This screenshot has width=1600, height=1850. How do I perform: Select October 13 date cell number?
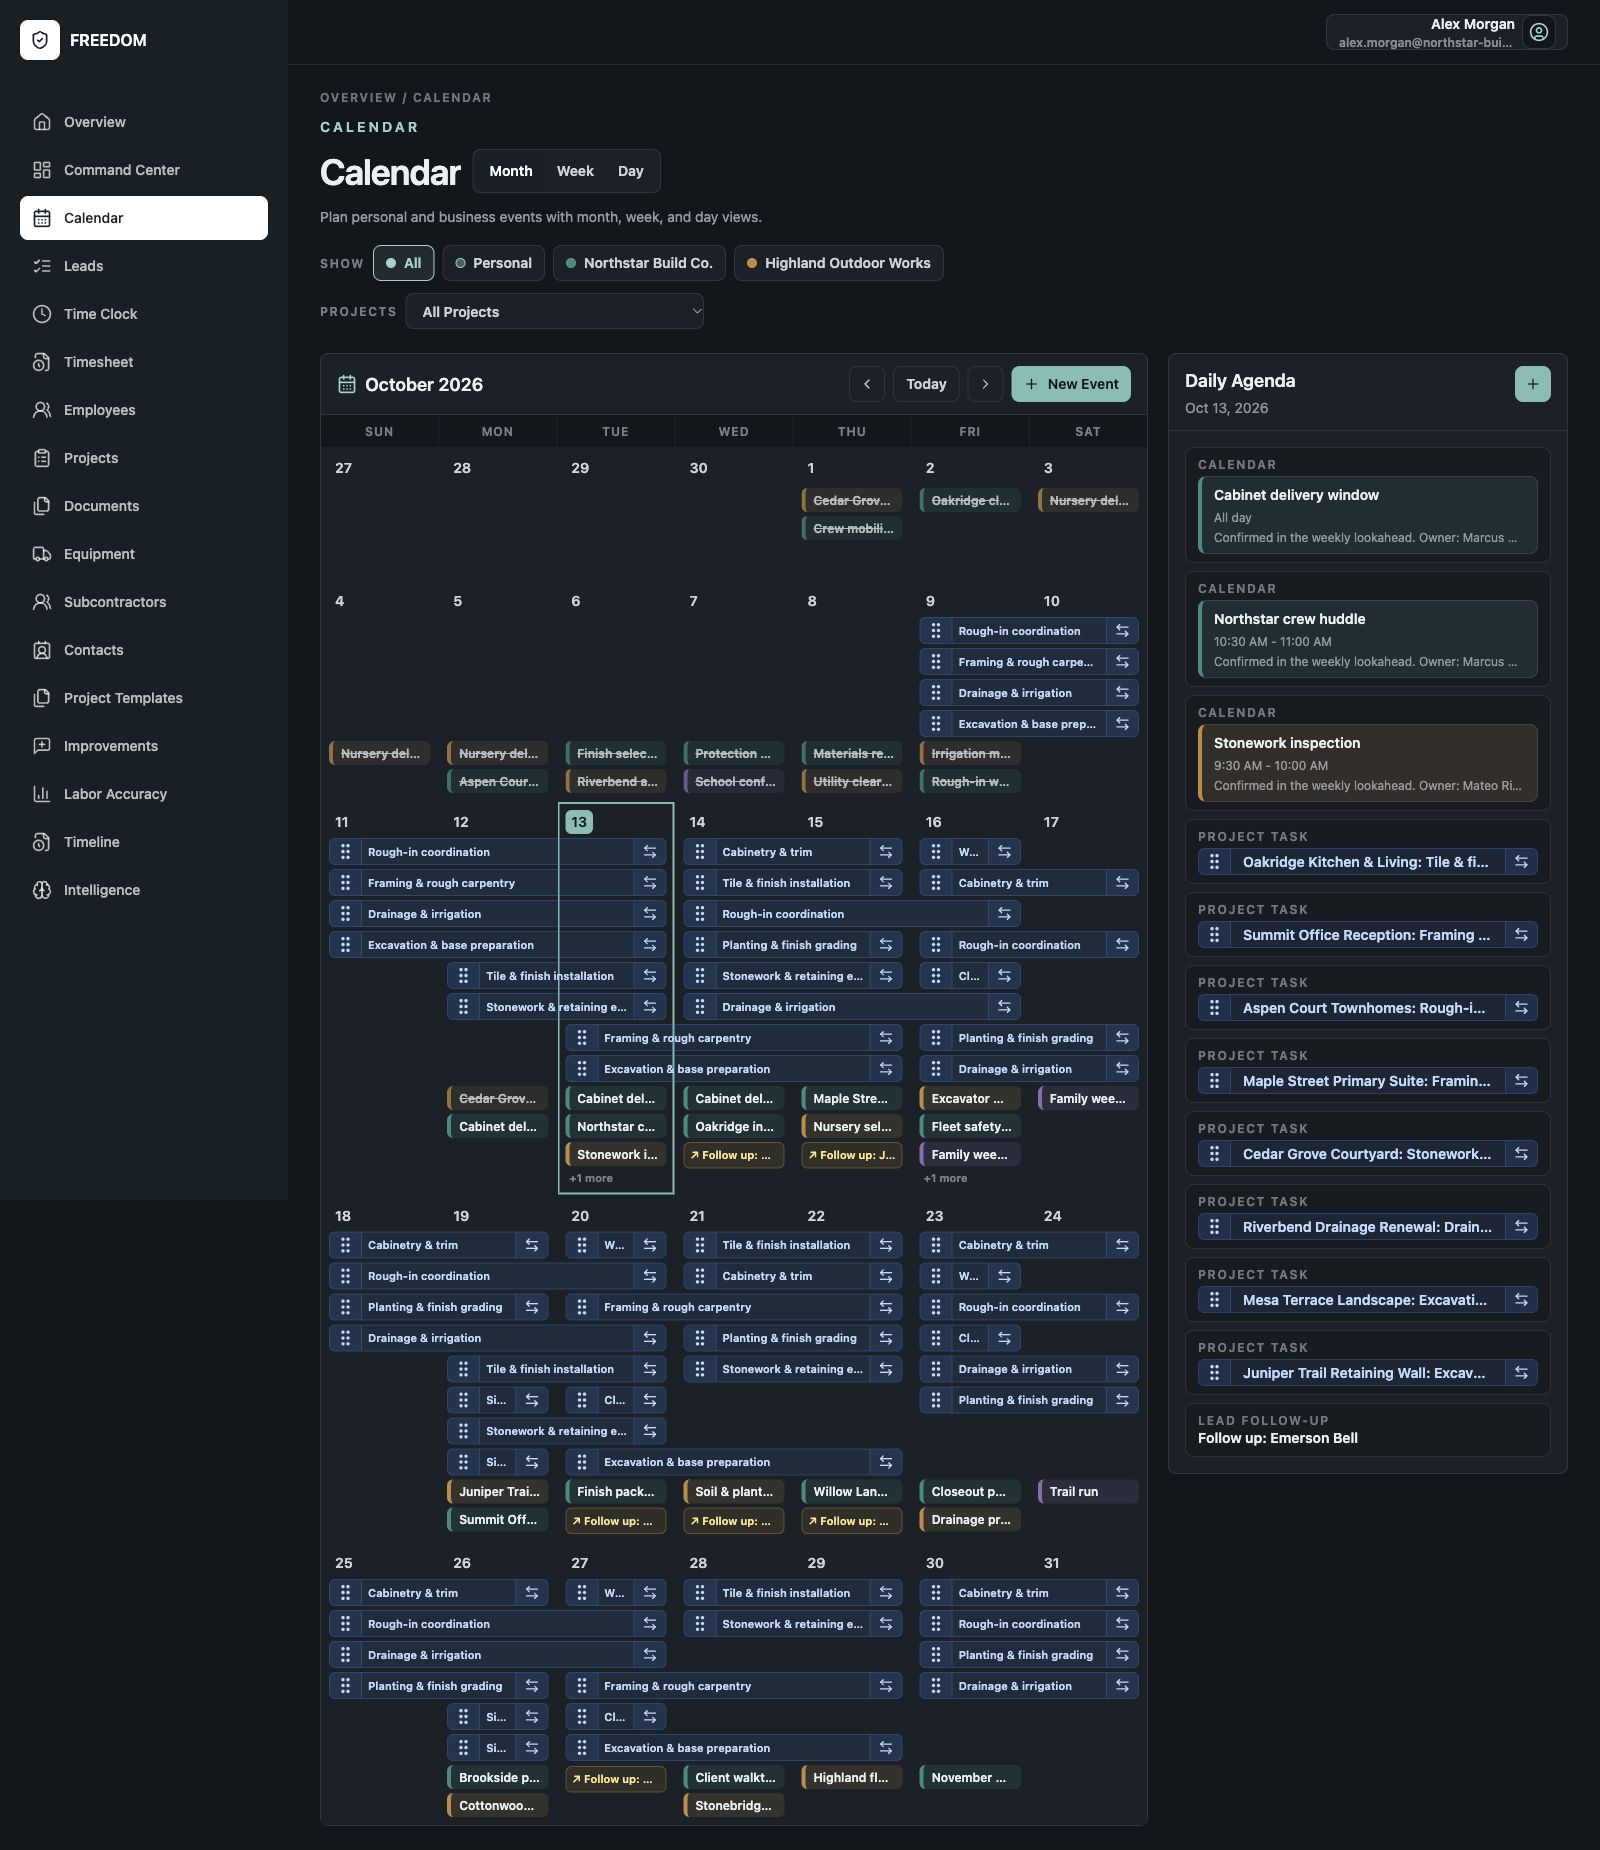[x=579, y=822]
